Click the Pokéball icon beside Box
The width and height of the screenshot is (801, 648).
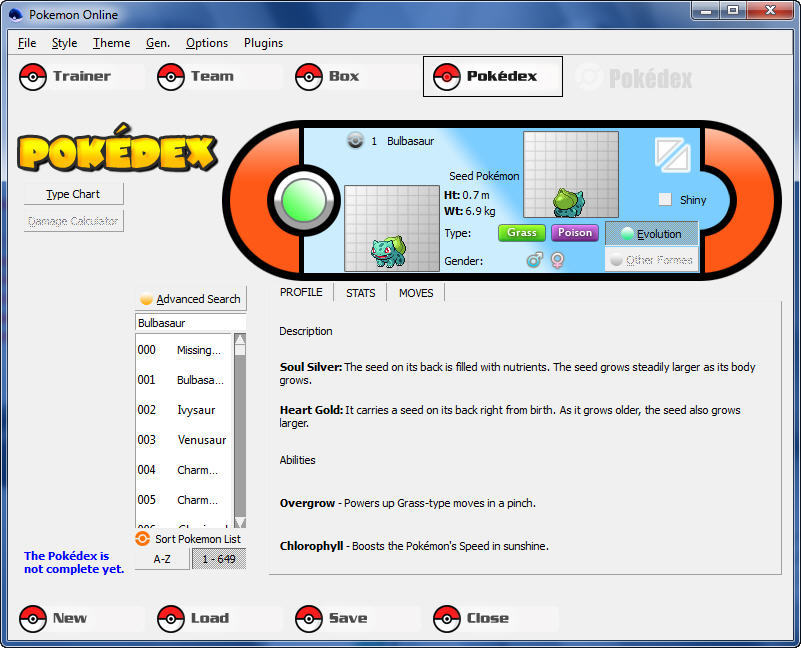(x=309, y=76)
